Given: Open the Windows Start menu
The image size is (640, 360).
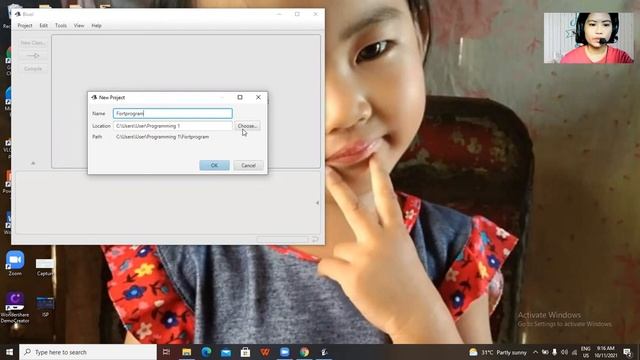Looking at the screenshot, I should coord(9,352).
